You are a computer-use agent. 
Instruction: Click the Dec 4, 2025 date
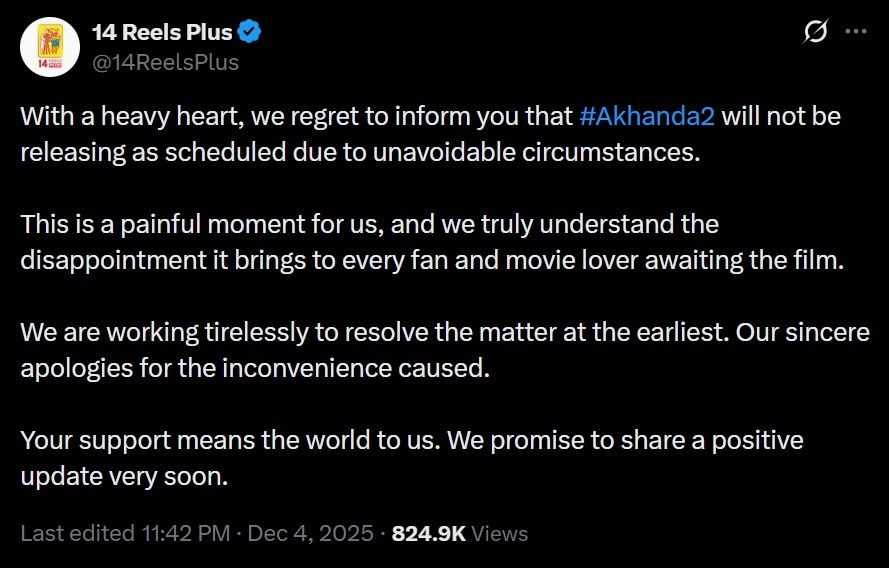click(x=309, y=533)
